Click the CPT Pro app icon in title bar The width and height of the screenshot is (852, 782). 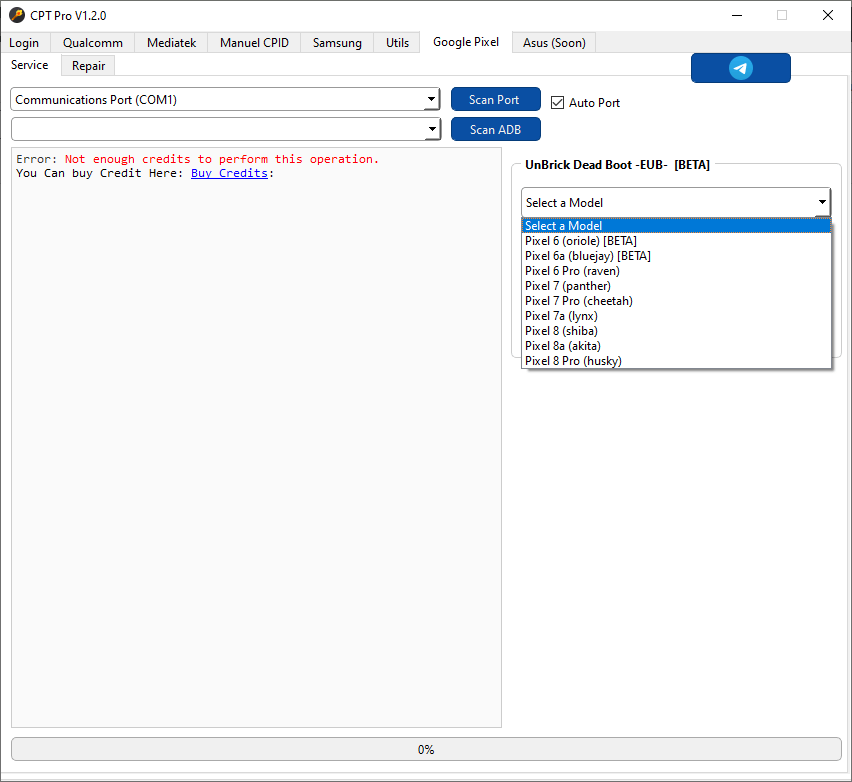16,15
